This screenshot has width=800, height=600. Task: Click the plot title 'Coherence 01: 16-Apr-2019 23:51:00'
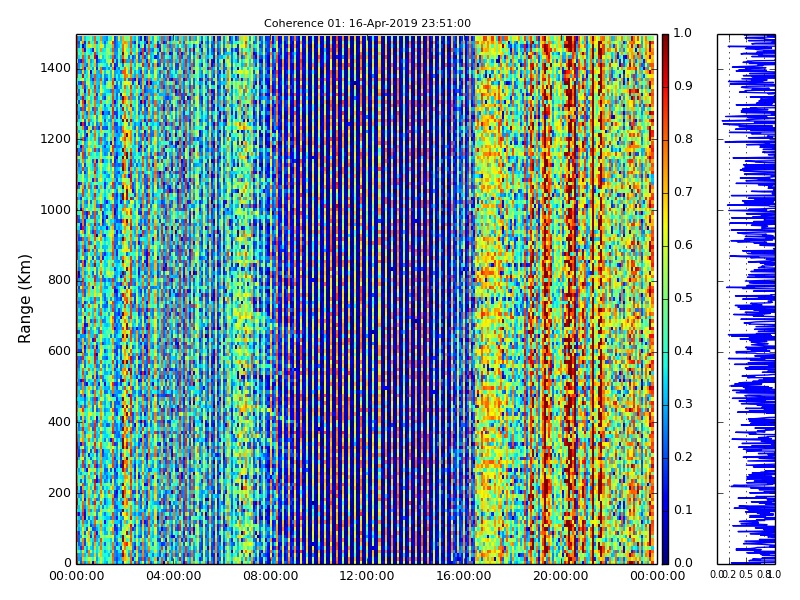point(367,23)
